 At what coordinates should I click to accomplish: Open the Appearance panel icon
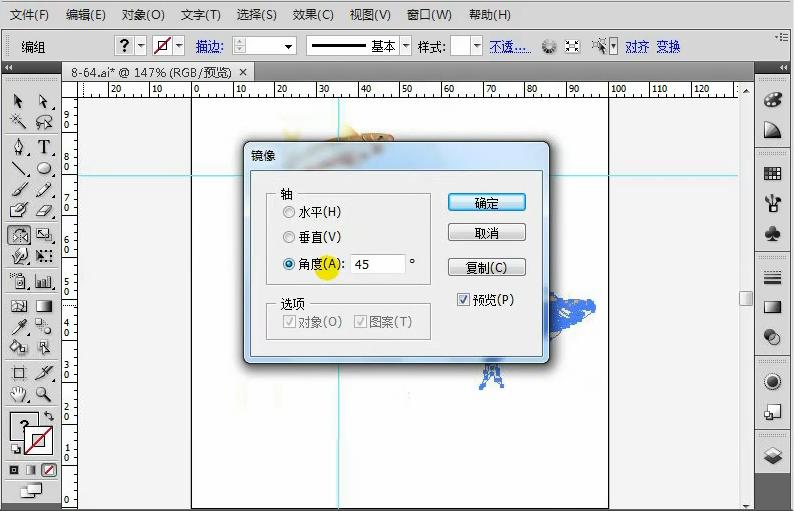772,381
